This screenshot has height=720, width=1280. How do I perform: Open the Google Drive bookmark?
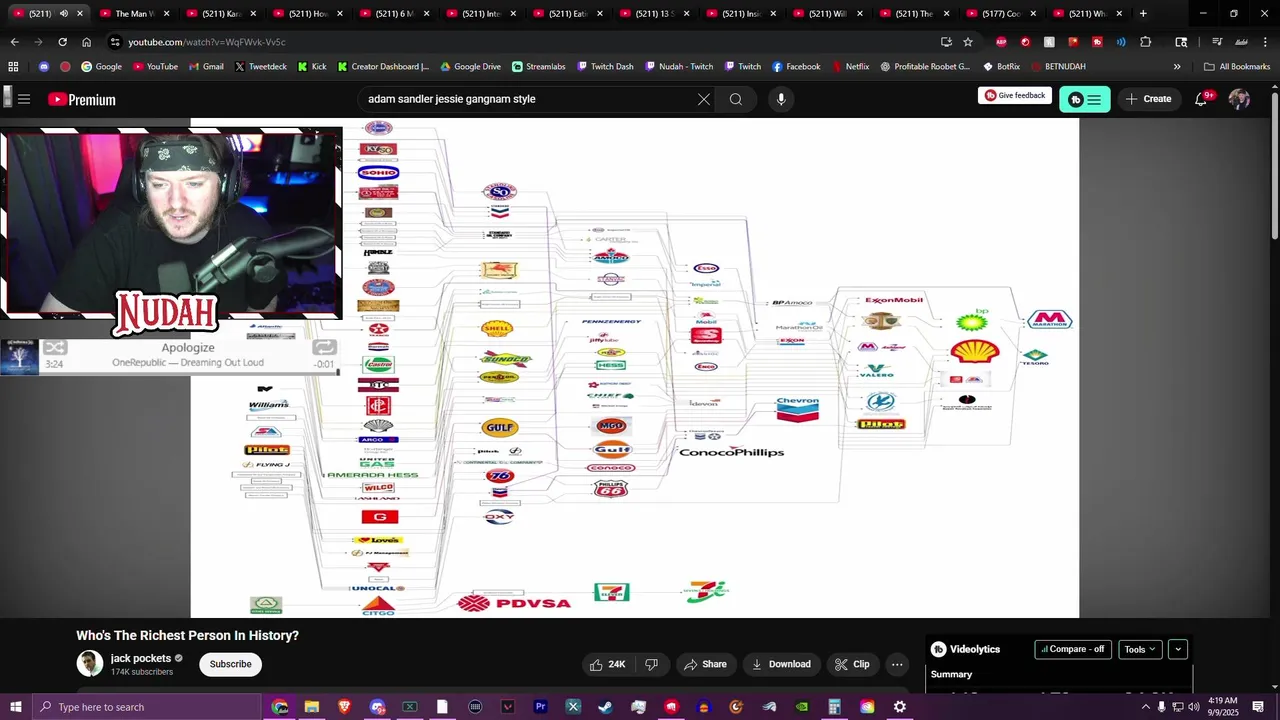[471, 67]
